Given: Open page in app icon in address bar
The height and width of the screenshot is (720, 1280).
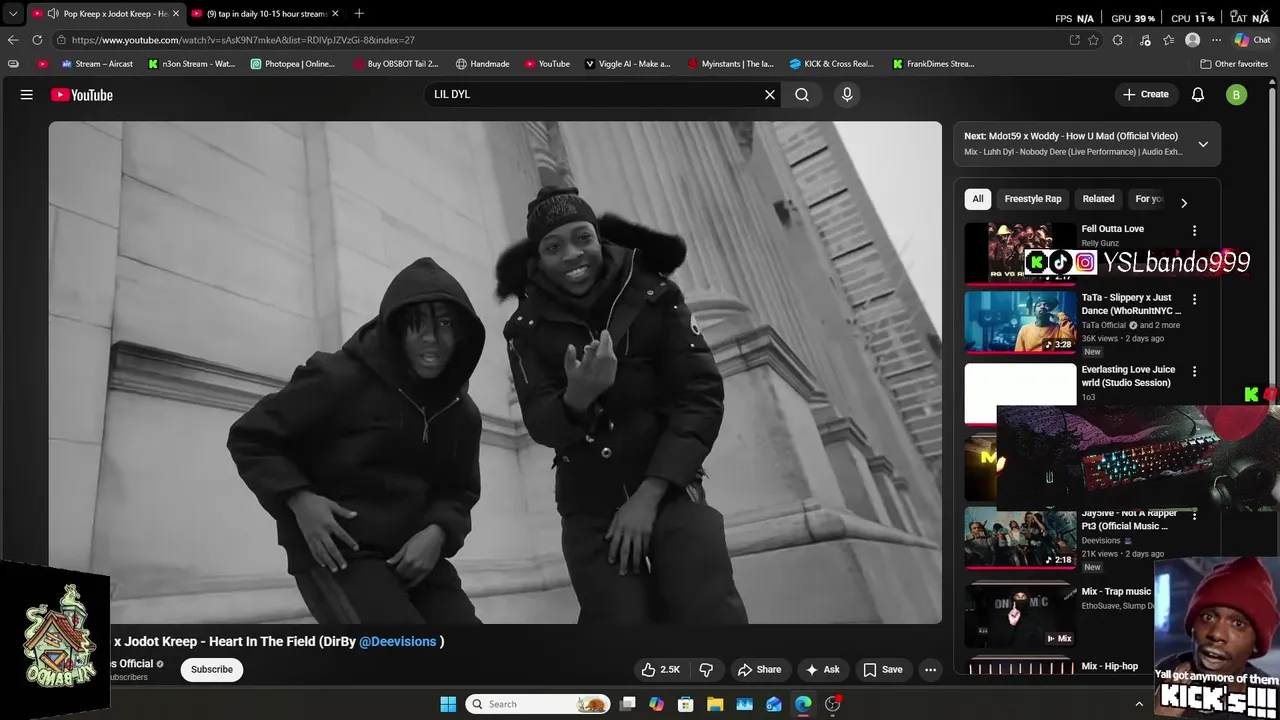Looking at the screenshot, I should [x=1074, y=40].
